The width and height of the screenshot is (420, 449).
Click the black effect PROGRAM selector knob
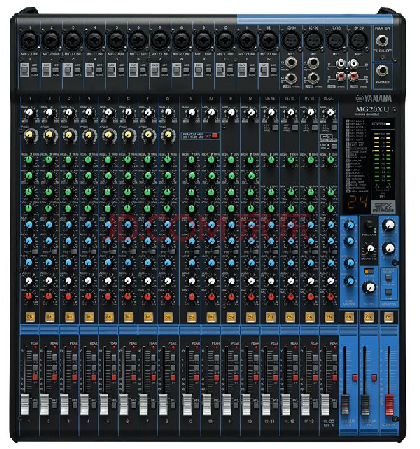(x=369, y=226)
